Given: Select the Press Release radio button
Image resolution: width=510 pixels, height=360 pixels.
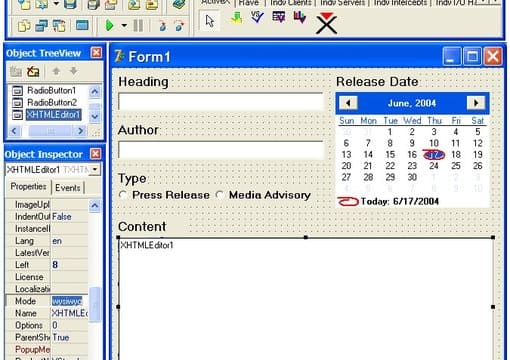Looking at the screenshot, I should point(123,195).
